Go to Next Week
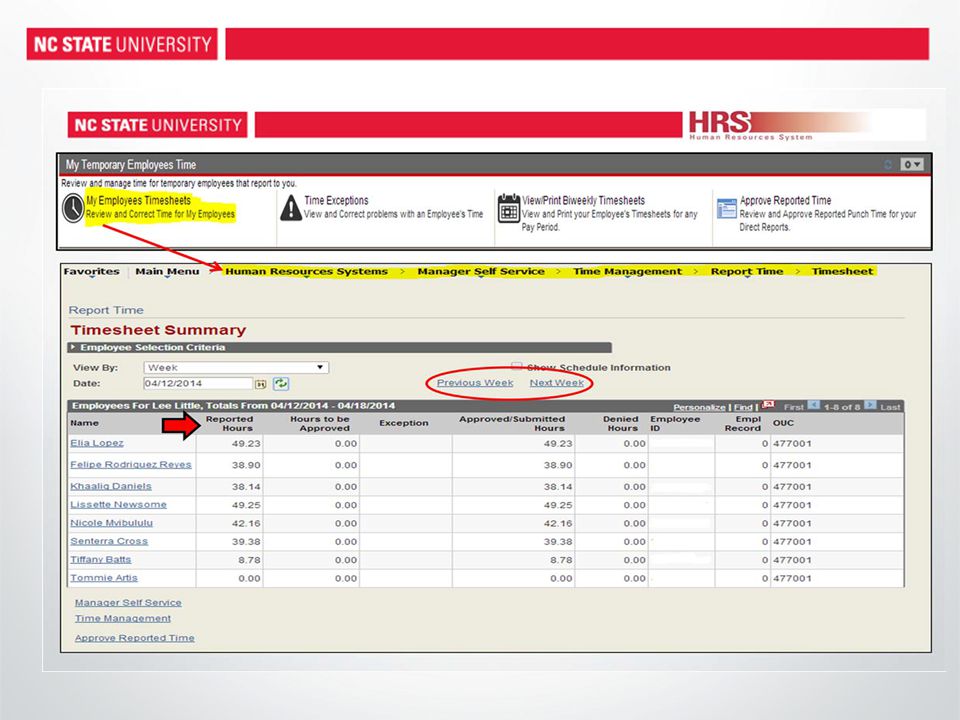 [557, 383]
